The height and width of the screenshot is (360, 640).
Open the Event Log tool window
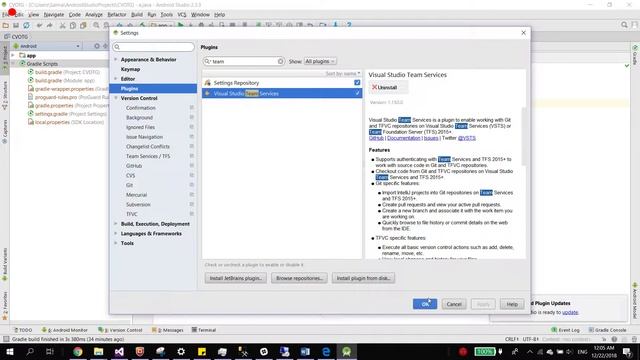(566, 330)
